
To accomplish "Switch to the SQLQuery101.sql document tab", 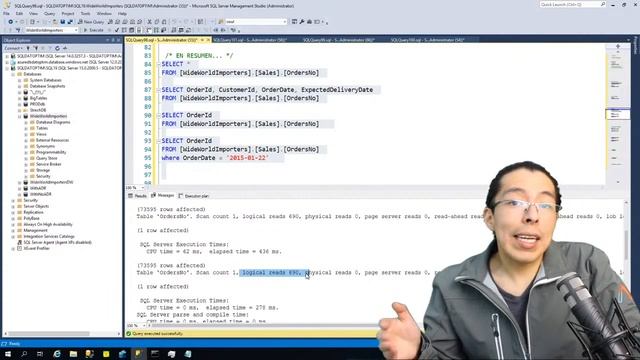I will coord(250,40).
